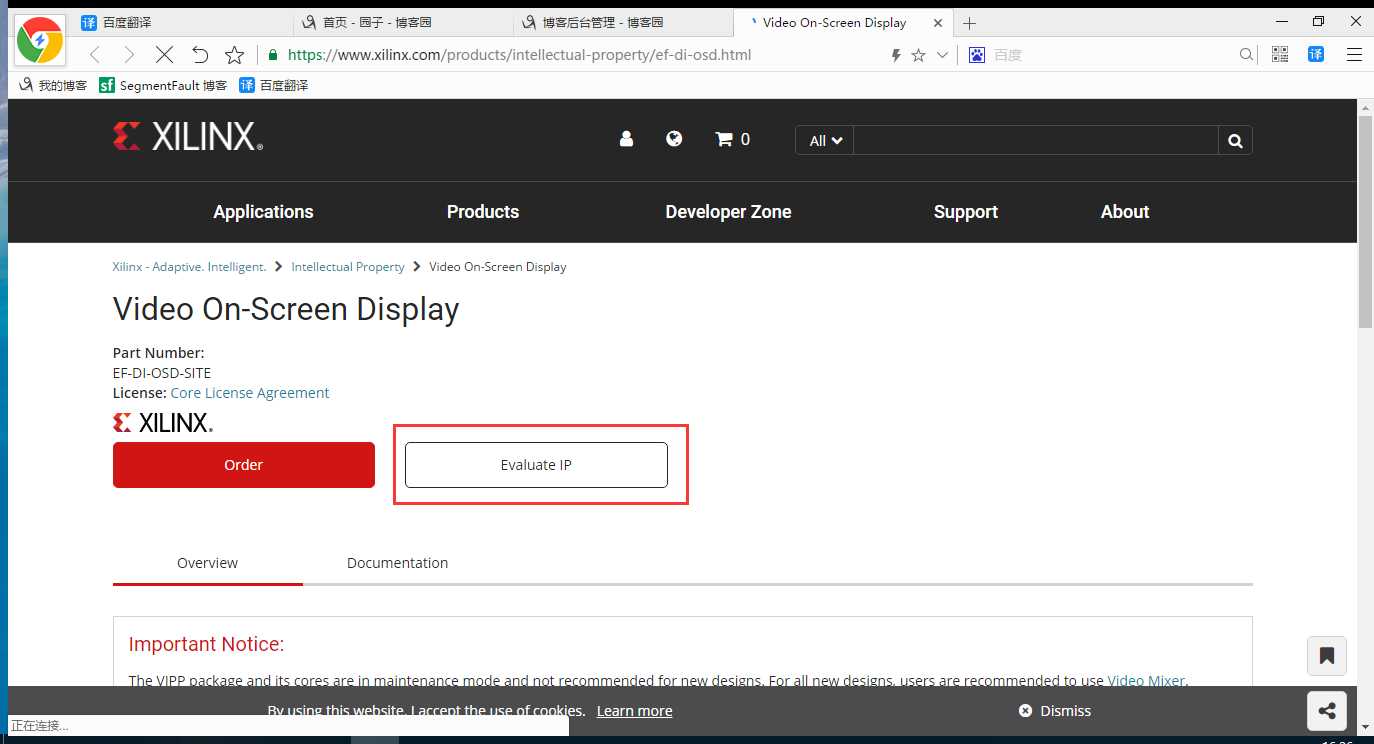Screen dimensions: 1374x744
Task: Open browser hamburger menu
Action: [x=1354, y=55]
